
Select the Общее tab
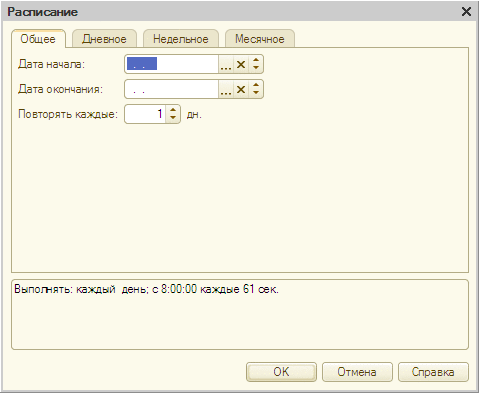(x=38, y=39)
